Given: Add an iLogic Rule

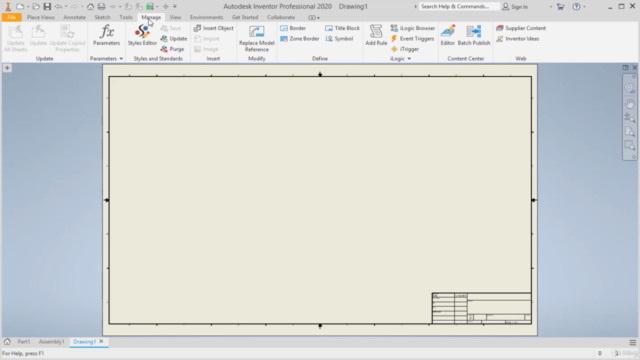Looking at the screenshot, I should tap(376, 35).
